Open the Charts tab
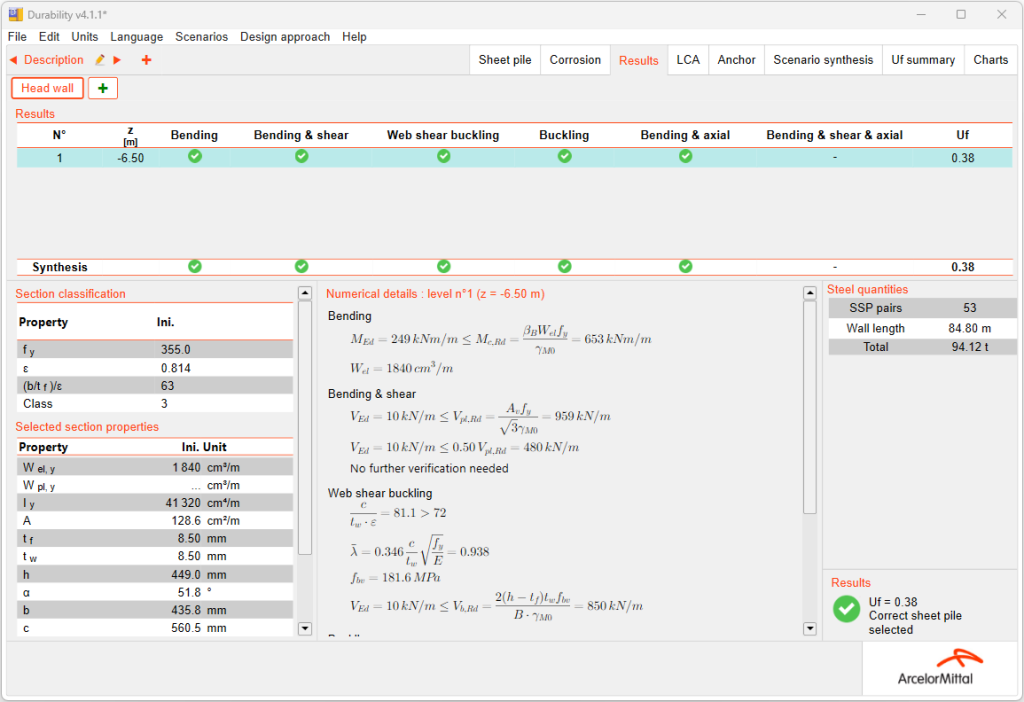Viewport: 1024px width, 702px height. [991, 60]
